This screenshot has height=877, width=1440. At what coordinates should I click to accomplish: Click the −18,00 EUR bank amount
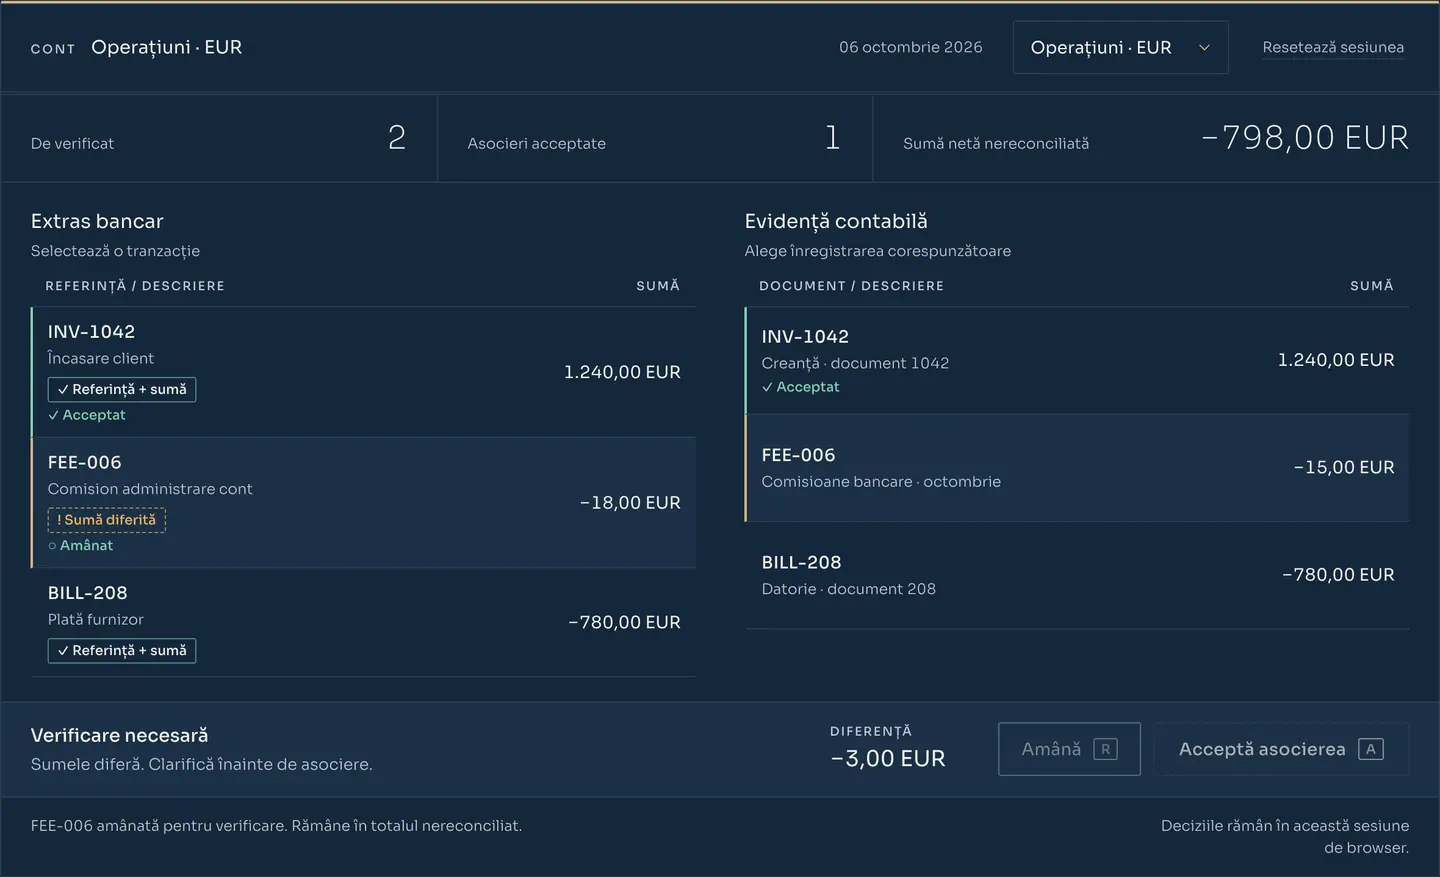tap(630, 502)
